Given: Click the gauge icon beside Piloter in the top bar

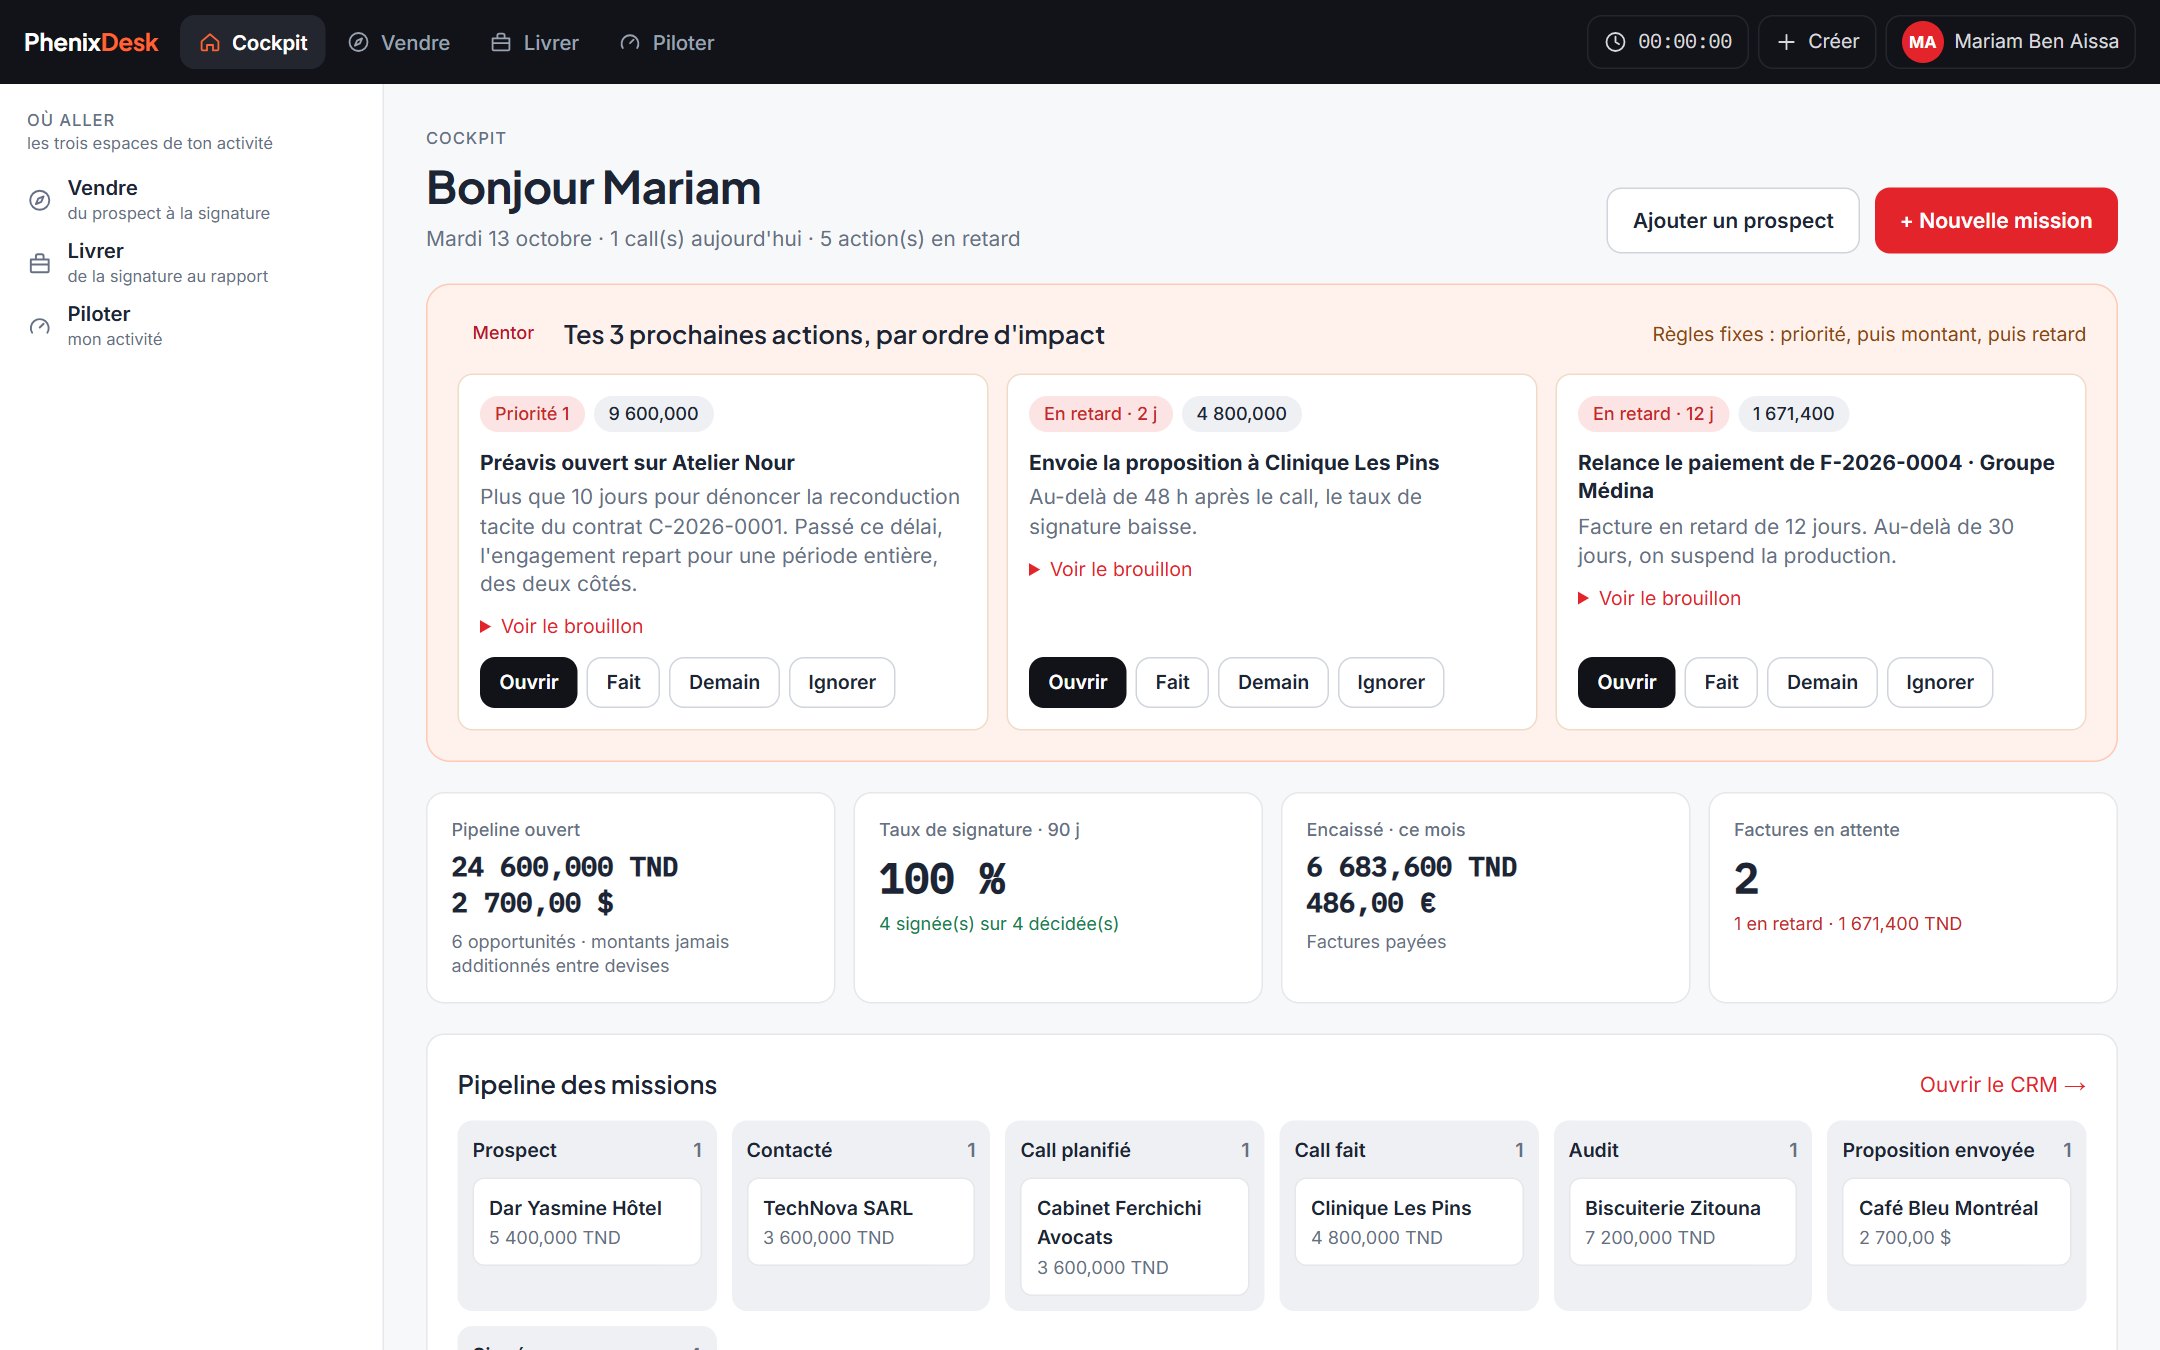Looking at the screenshot, I should [x=630, y=42].
